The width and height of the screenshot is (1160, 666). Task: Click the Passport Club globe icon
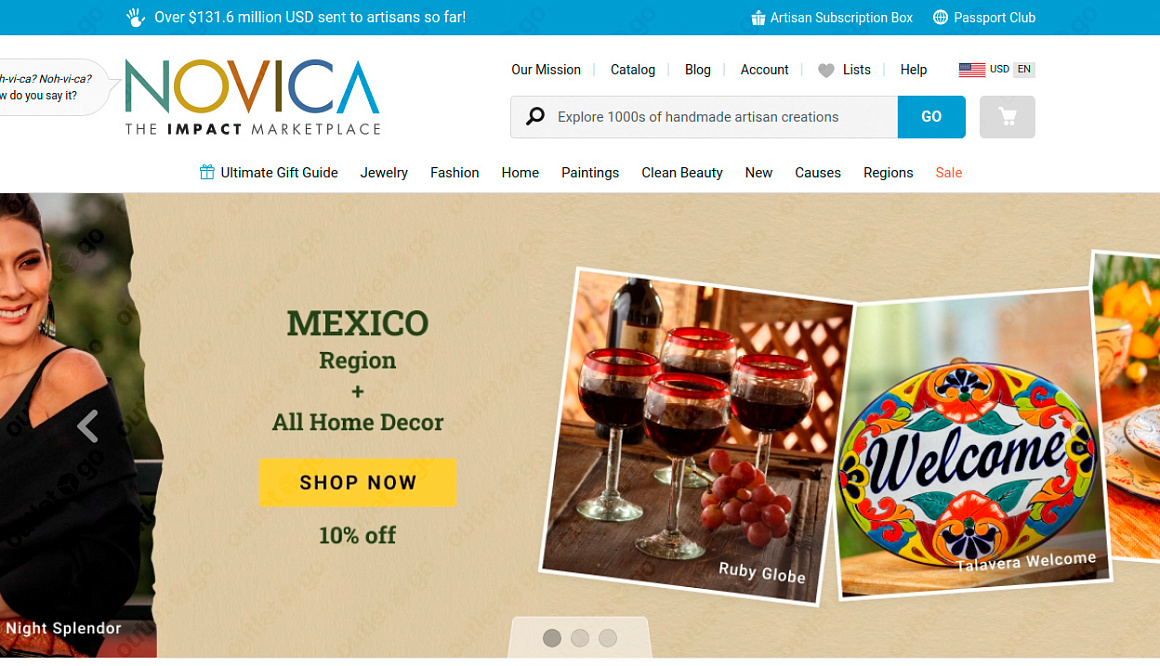point(940,17)
